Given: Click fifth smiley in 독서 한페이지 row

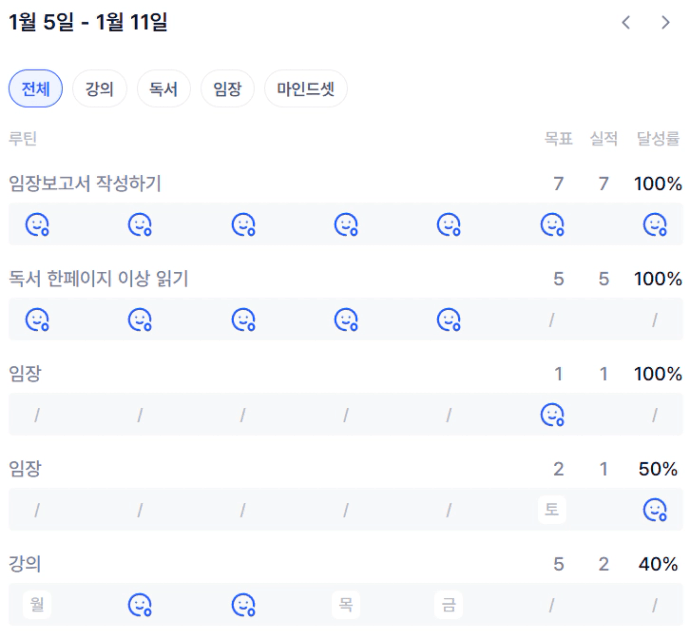Looking at the screenshot, I should pos(449,320).
